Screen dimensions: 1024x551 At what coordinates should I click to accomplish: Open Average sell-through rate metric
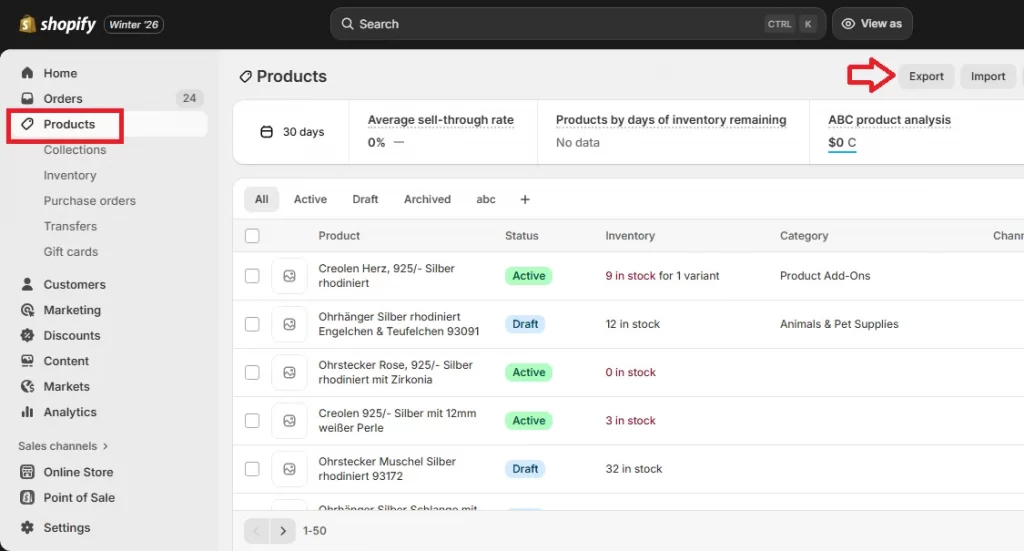click(x=441, y=120)
